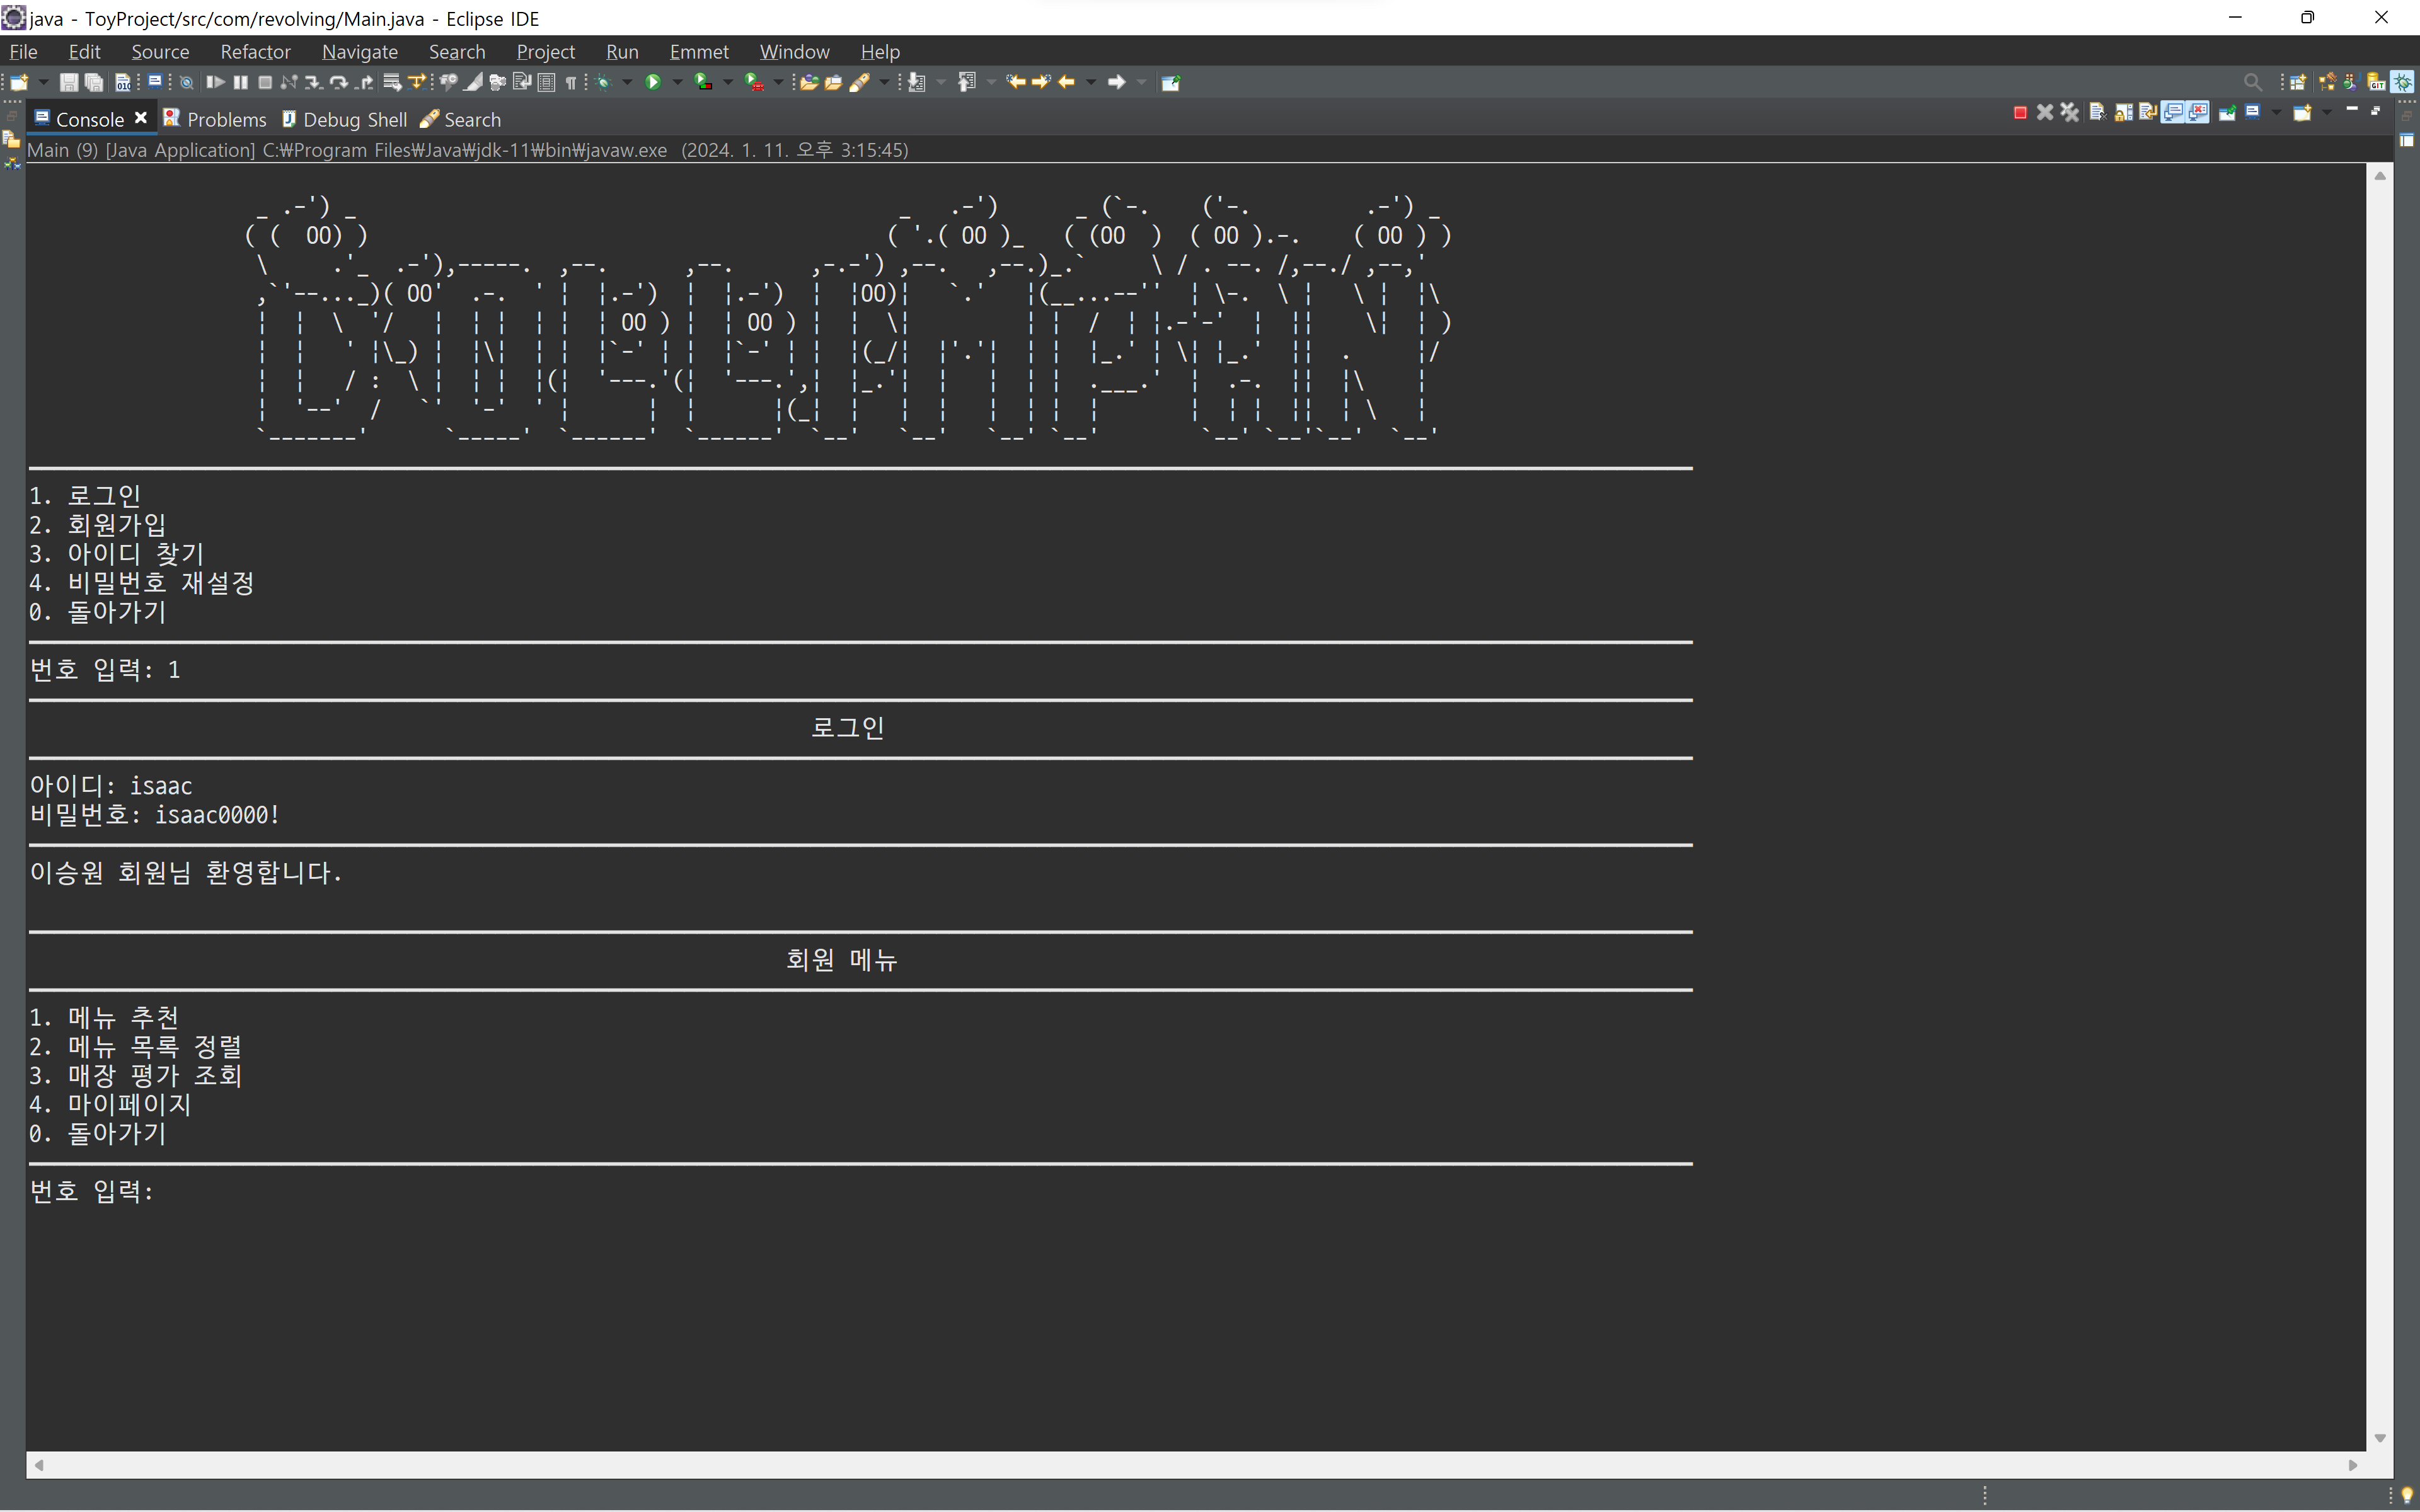Open the Git perspective icon

coord(2377,82)
